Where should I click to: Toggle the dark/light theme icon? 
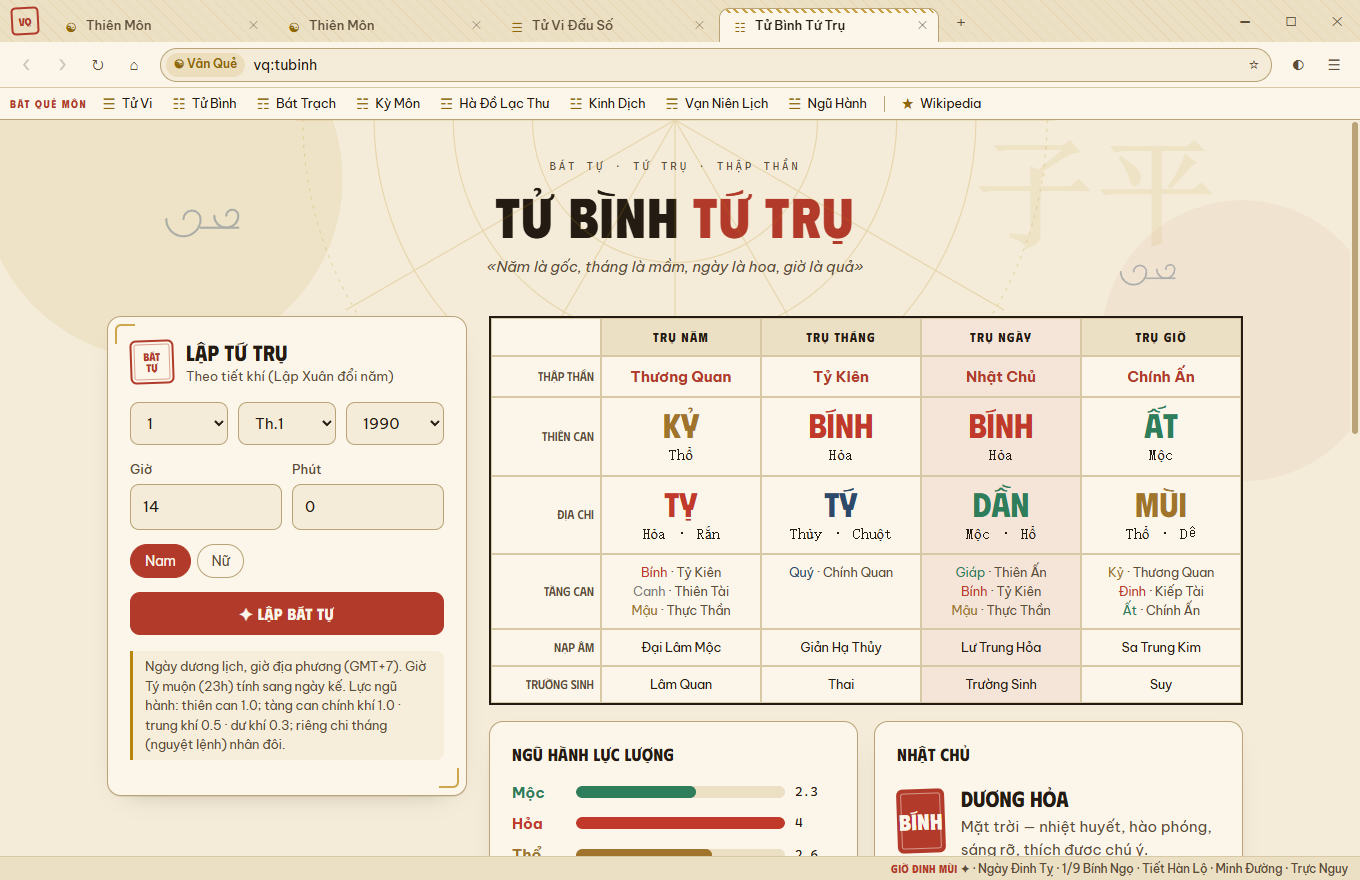(x=1298, y=65)
